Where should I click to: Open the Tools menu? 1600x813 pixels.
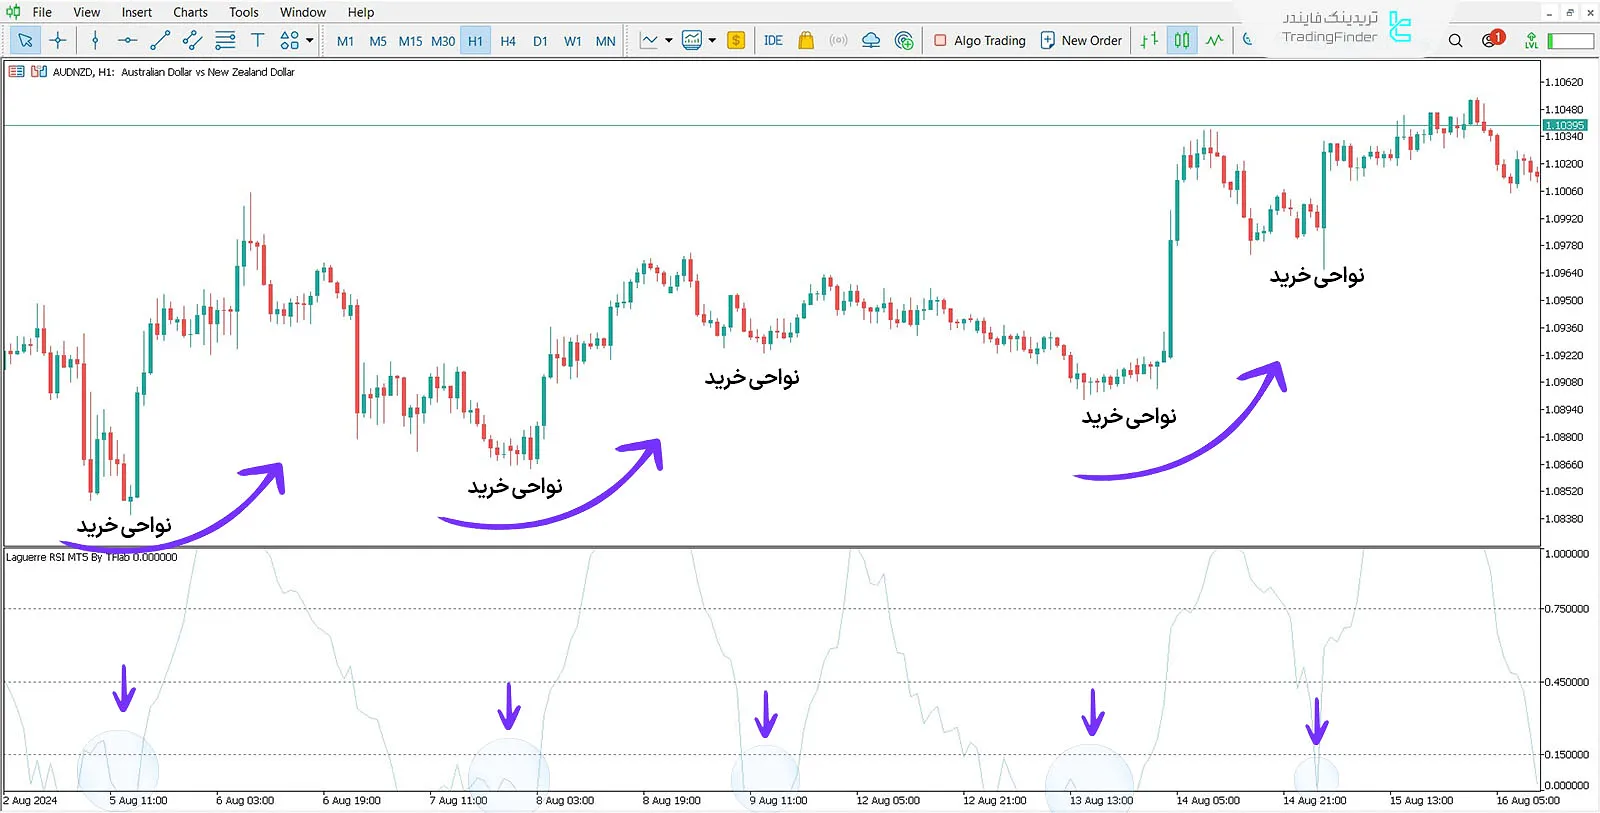pos(244,12)
